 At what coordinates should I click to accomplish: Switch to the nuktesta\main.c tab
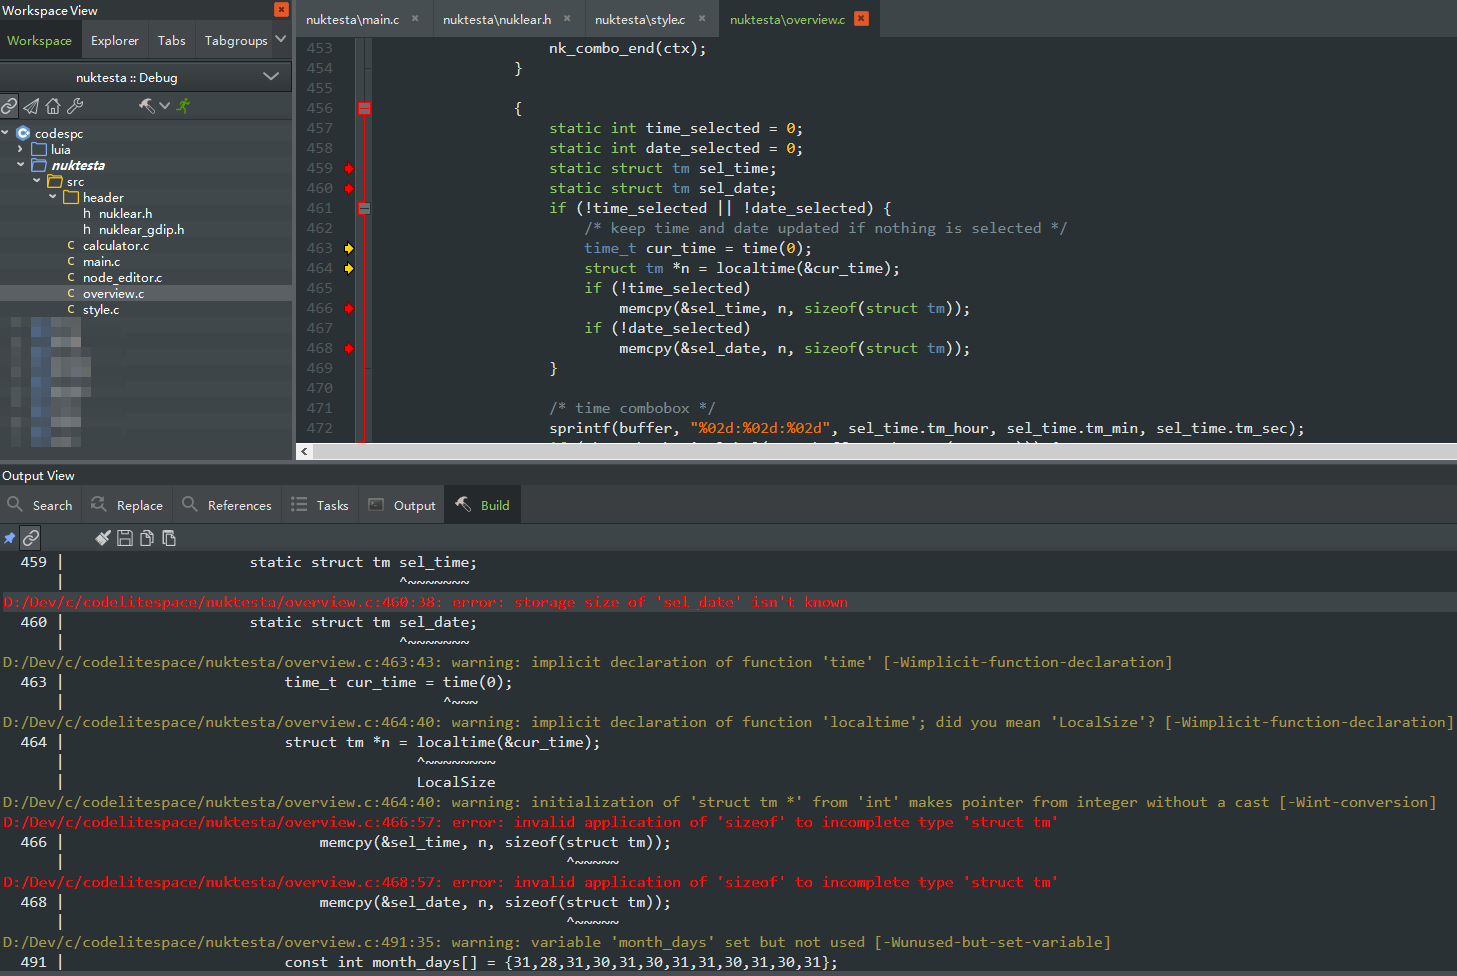(x=355, y=17)
